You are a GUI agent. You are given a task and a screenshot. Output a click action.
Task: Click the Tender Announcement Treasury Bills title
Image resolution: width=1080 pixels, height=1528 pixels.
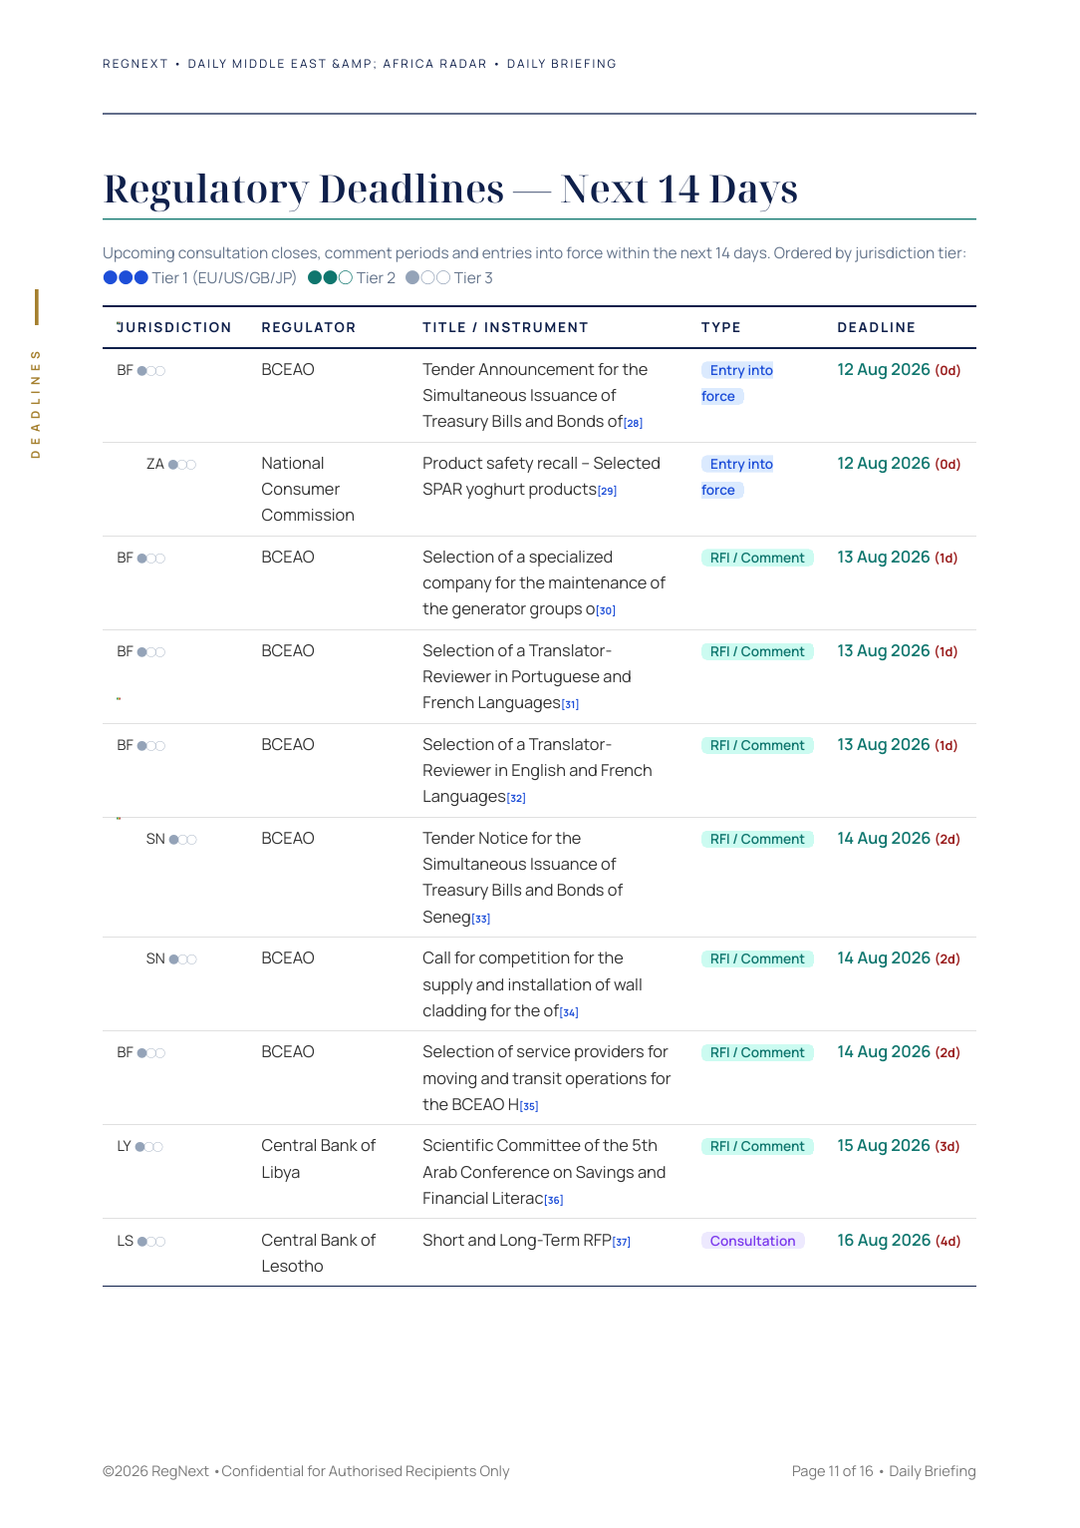[x=535, y=396]
